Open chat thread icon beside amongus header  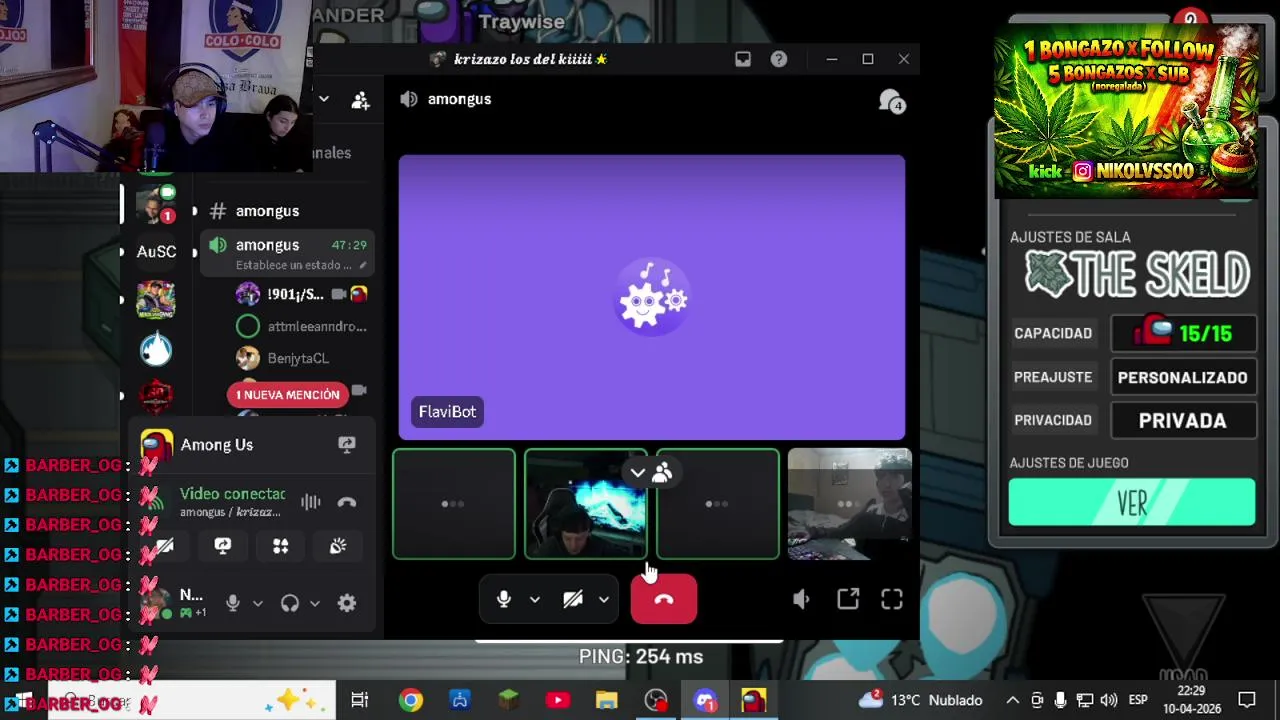point(891,101)
